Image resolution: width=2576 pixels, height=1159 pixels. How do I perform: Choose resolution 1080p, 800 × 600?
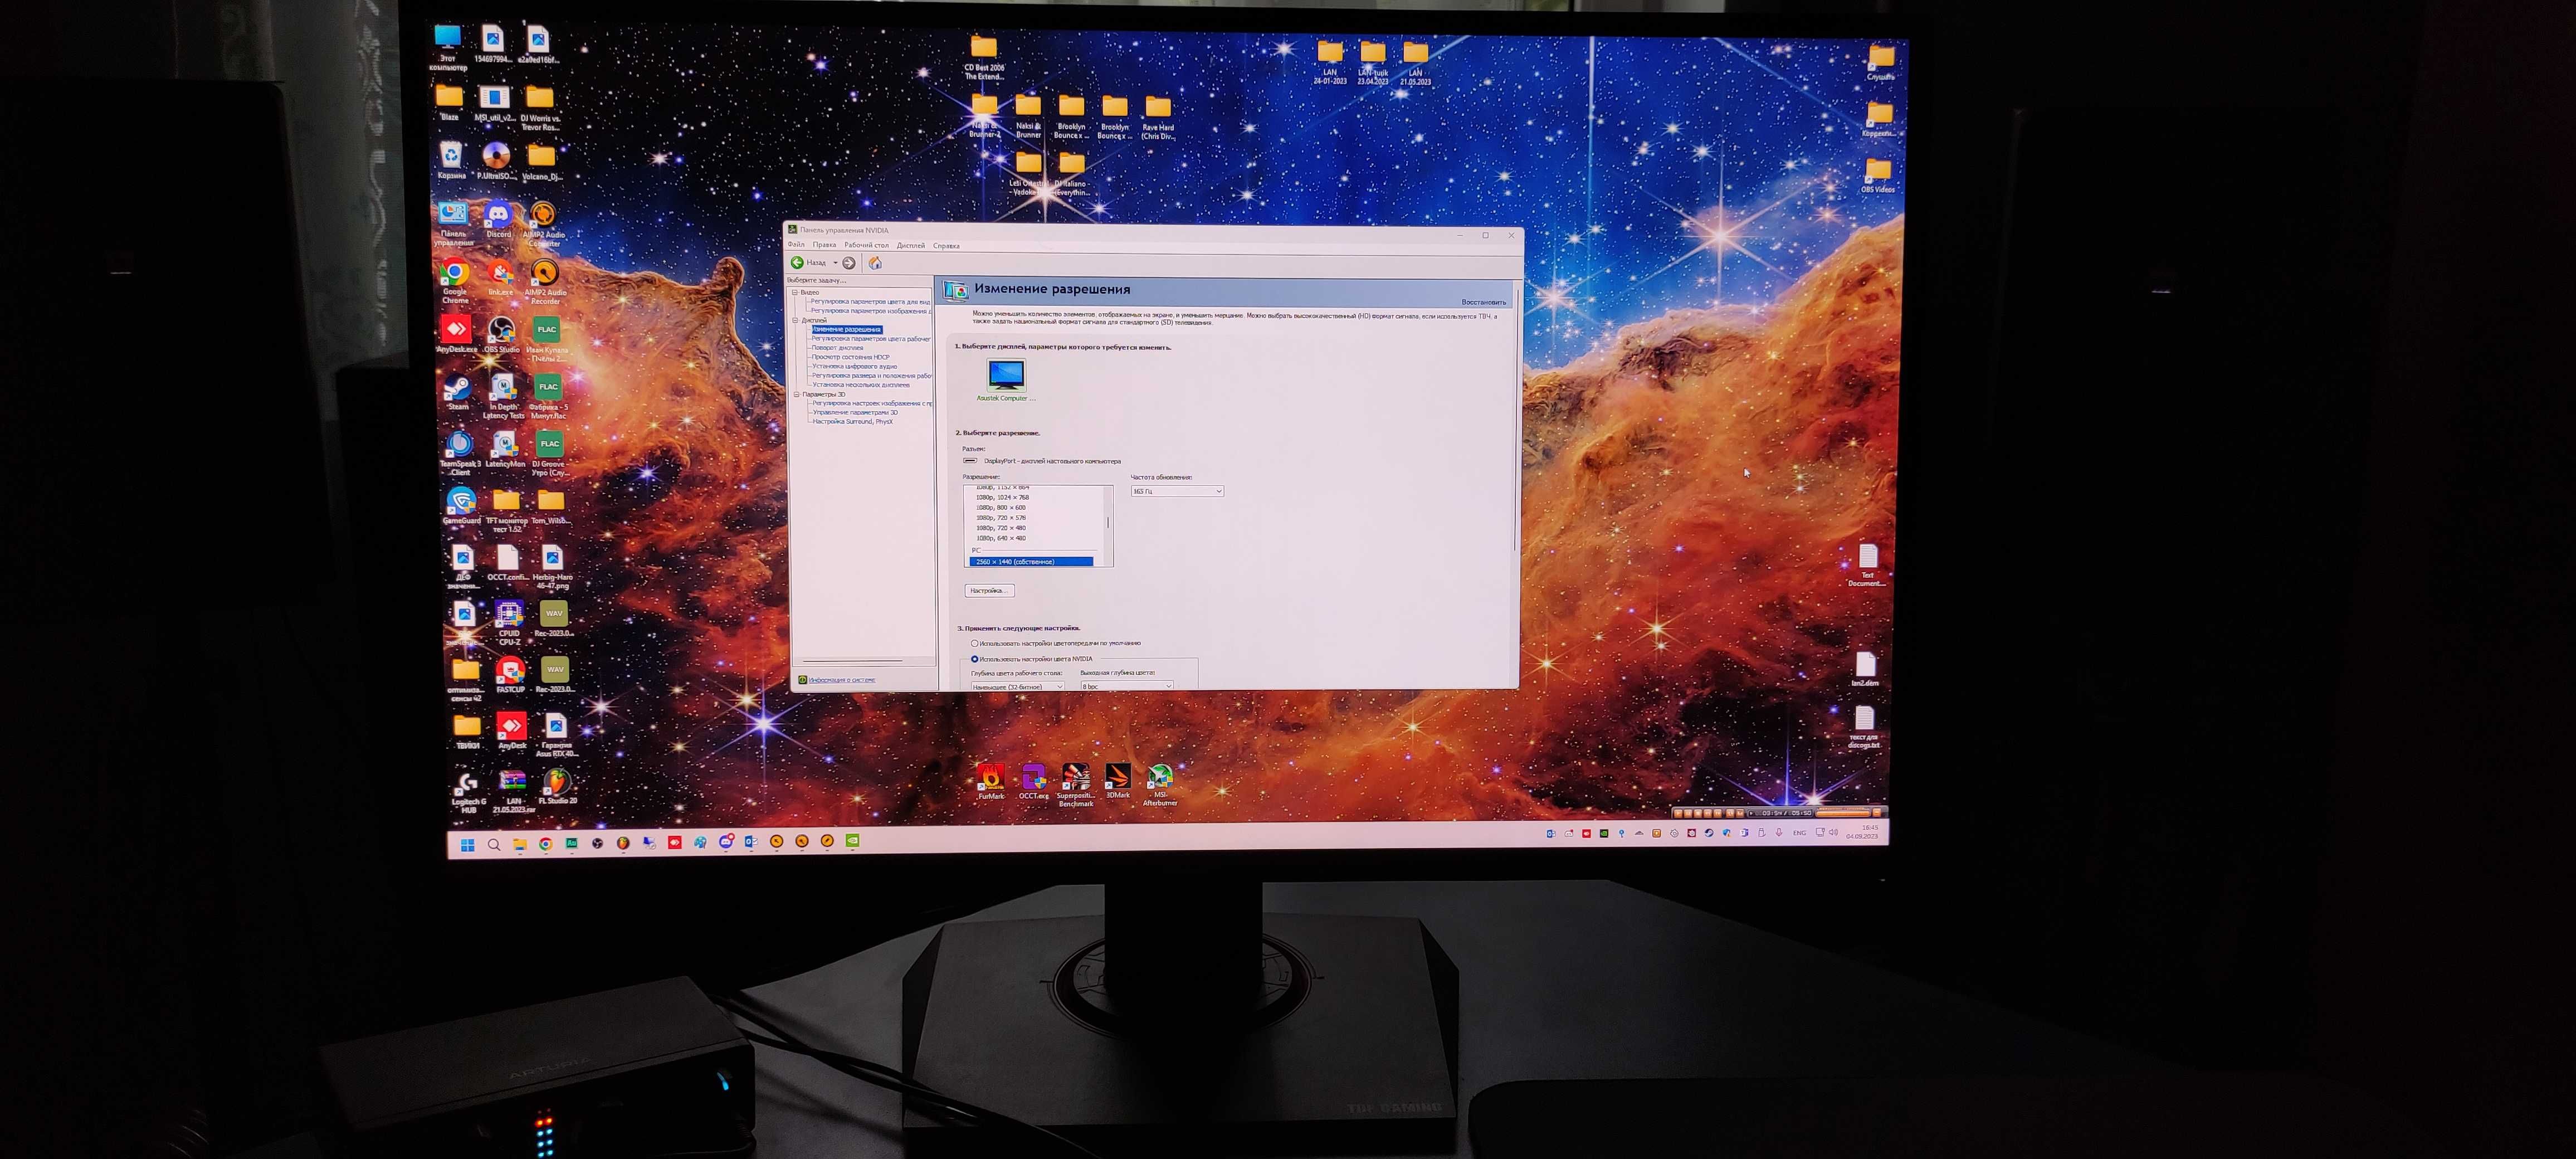point(1000,507)
